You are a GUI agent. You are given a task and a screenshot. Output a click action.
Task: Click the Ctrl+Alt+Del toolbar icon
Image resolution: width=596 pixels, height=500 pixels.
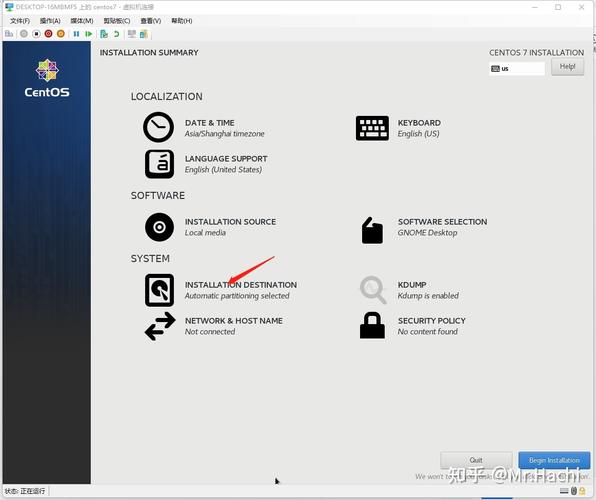coord(9,34)
